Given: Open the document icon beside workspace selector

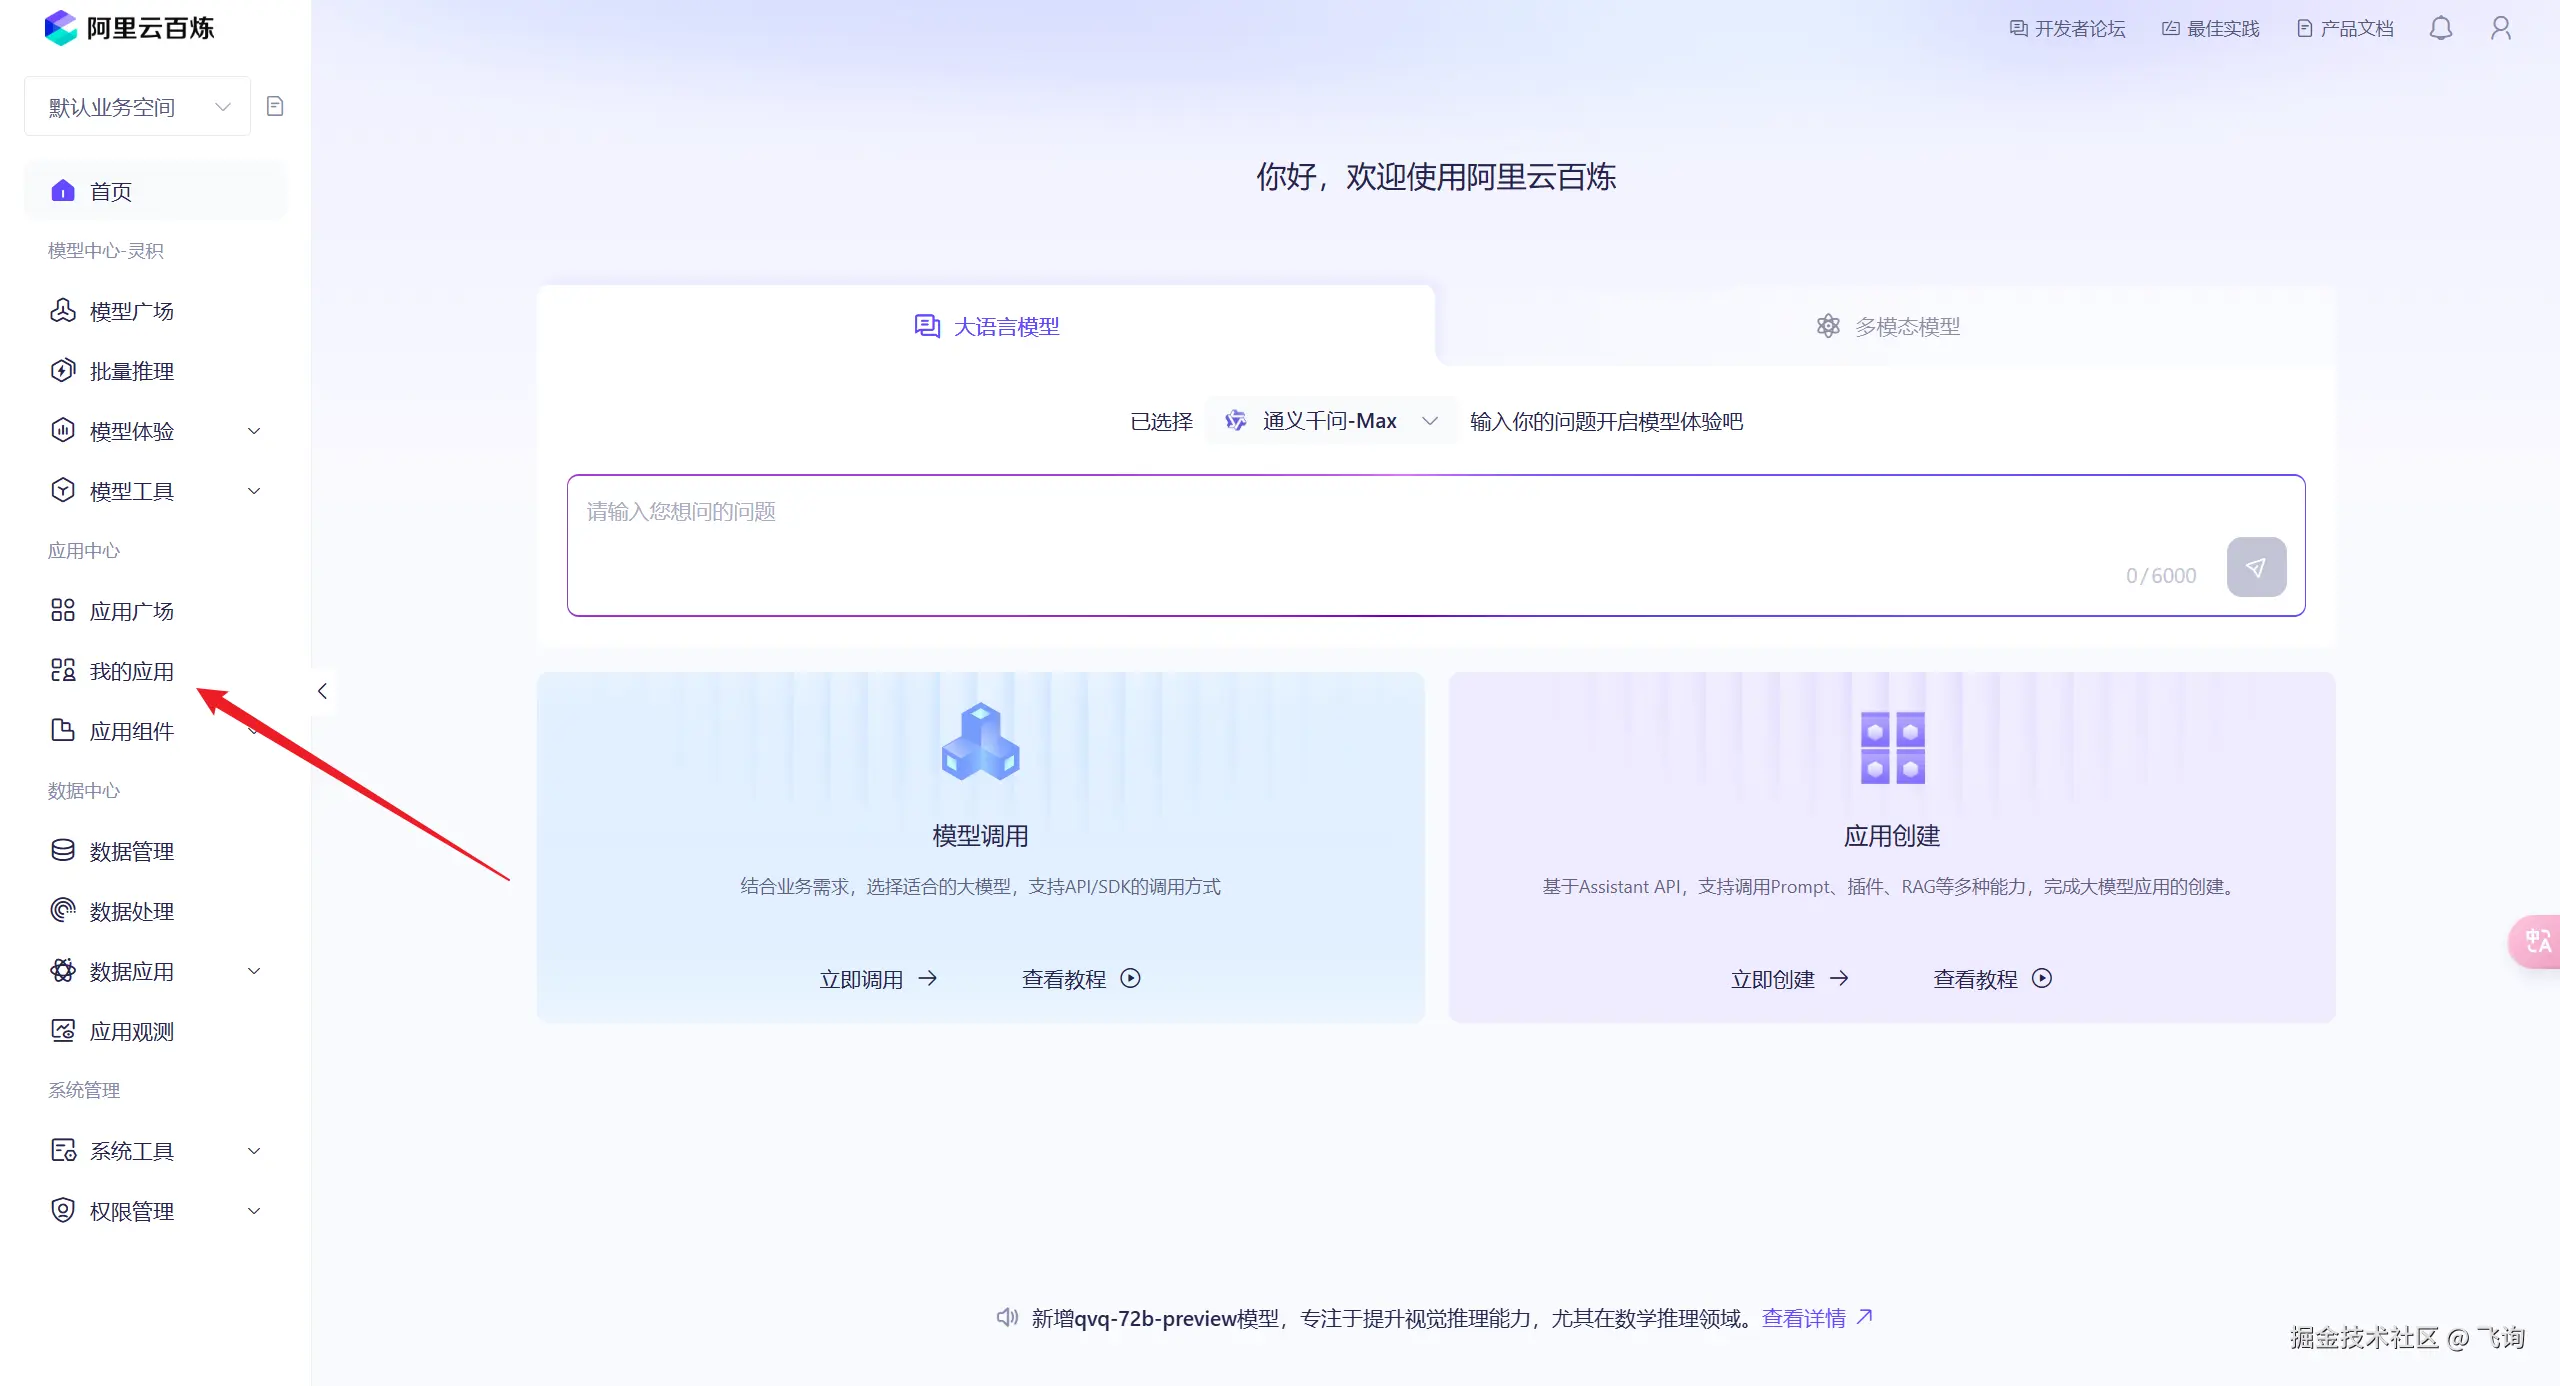Looking at the screenshot, I should (275, 106).
